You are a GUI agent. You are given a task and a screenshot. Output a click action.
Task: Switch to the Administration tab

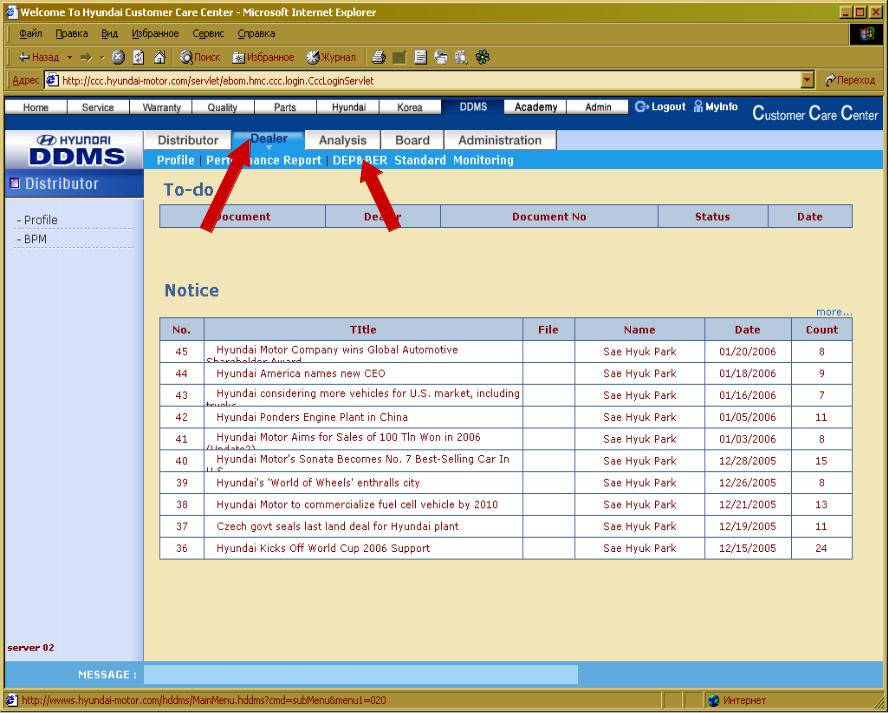pyautogui.click(x=500, y=140)
